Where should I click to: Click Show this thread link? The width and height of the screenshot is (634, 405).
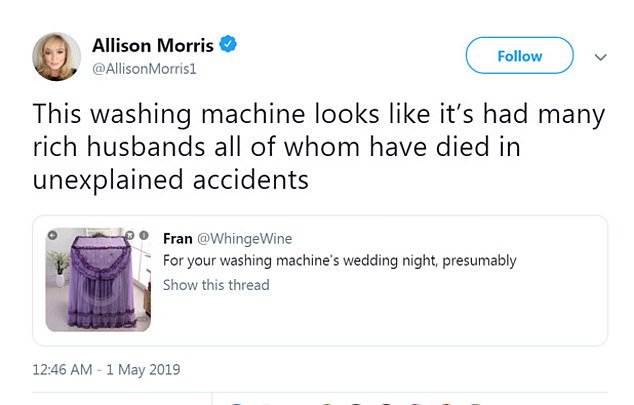point(216,285)
